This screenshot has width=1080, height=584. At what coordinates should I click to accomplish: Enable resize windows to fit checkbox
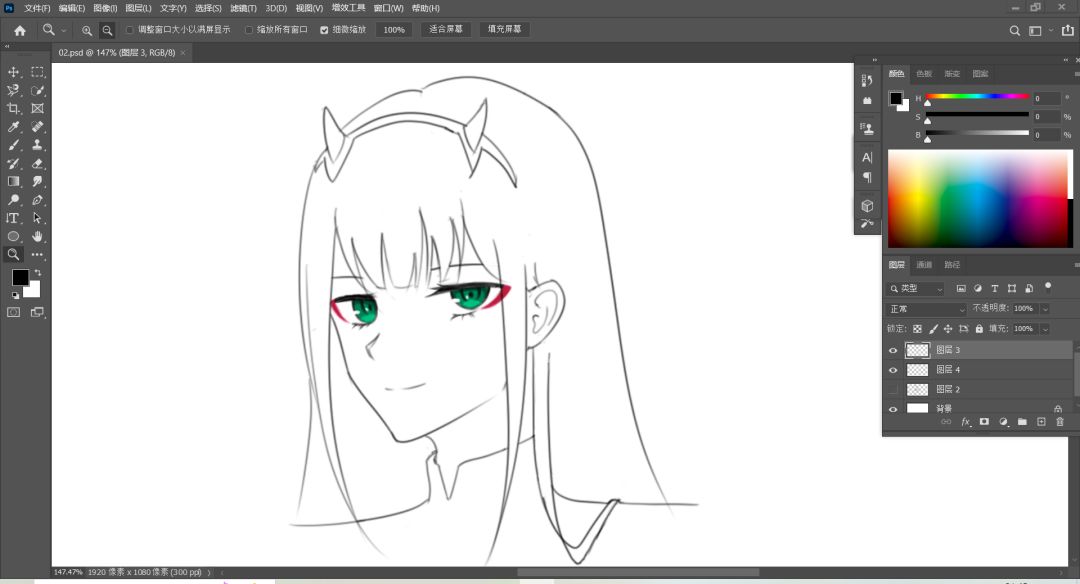(x=129, y=30)
